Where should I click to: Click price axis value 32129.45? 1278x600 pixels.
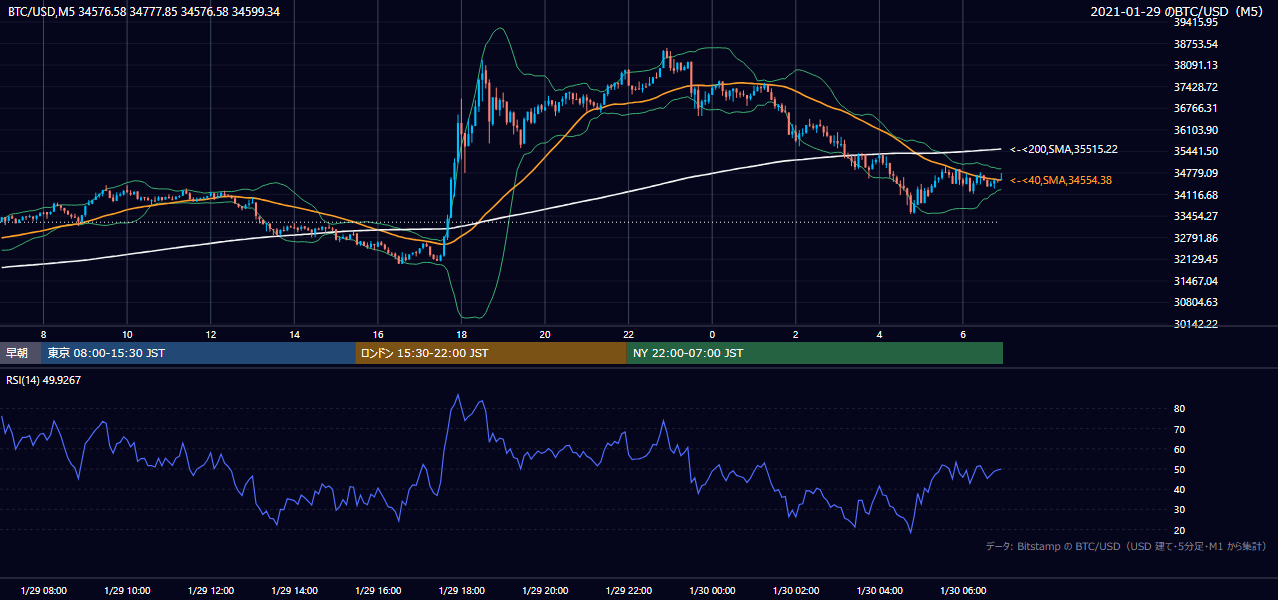click(1195, 259)
